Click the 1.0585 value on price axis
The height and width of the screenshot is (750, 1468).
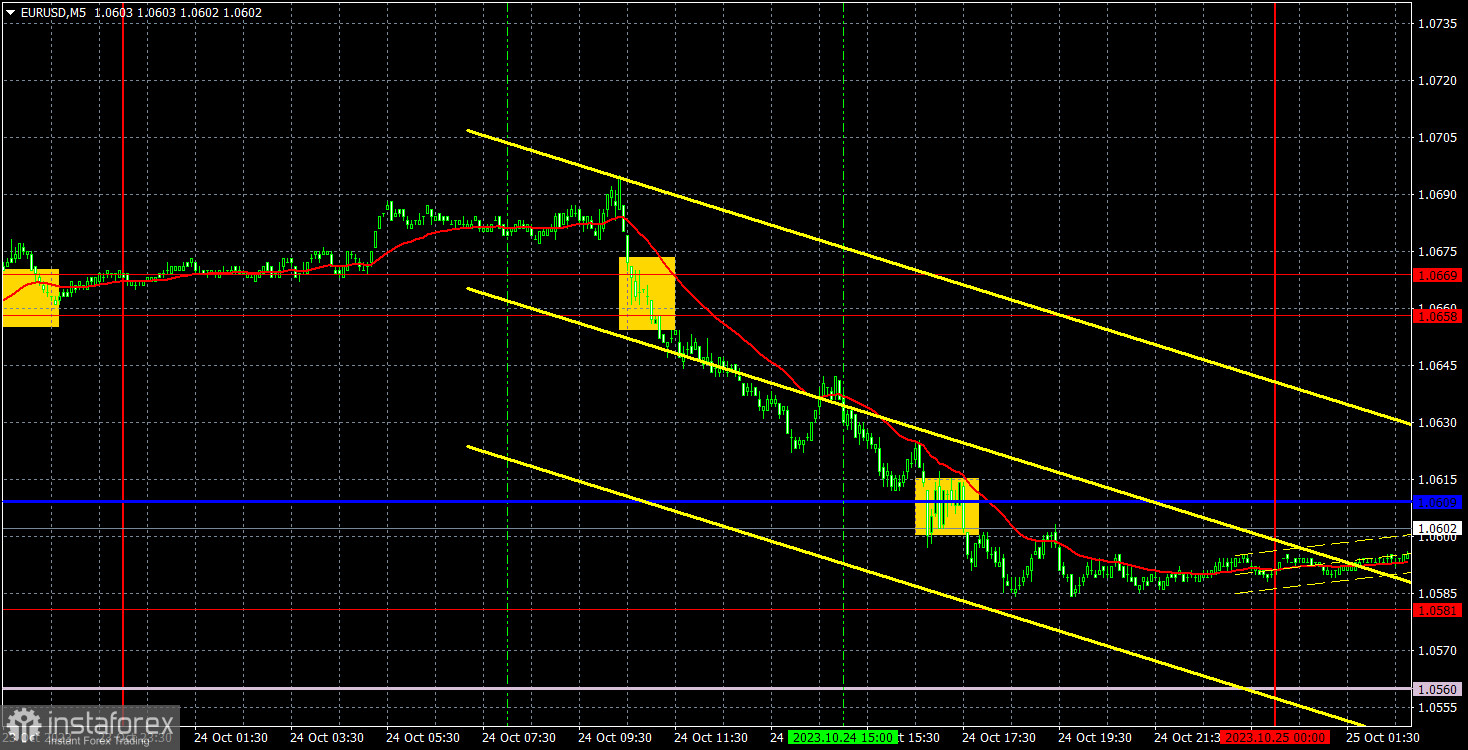tap(1438, 593)
